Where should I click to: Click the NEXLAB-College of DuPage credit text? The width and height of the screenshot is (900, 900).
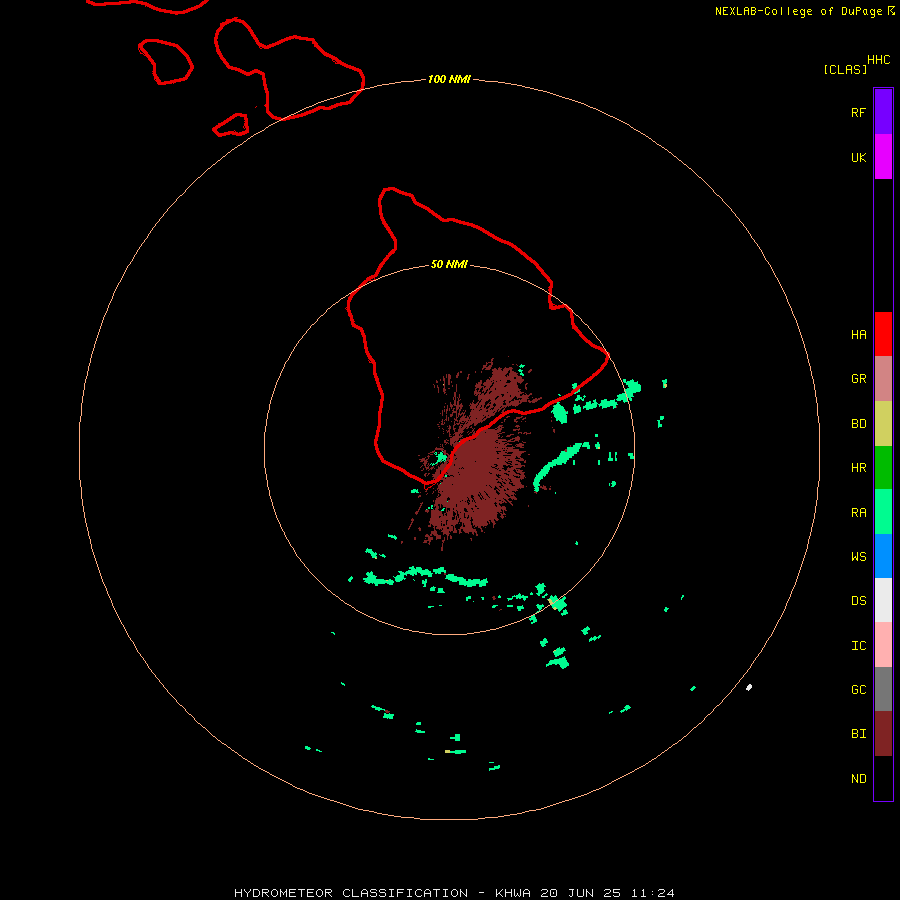click(x=799, y=11)
